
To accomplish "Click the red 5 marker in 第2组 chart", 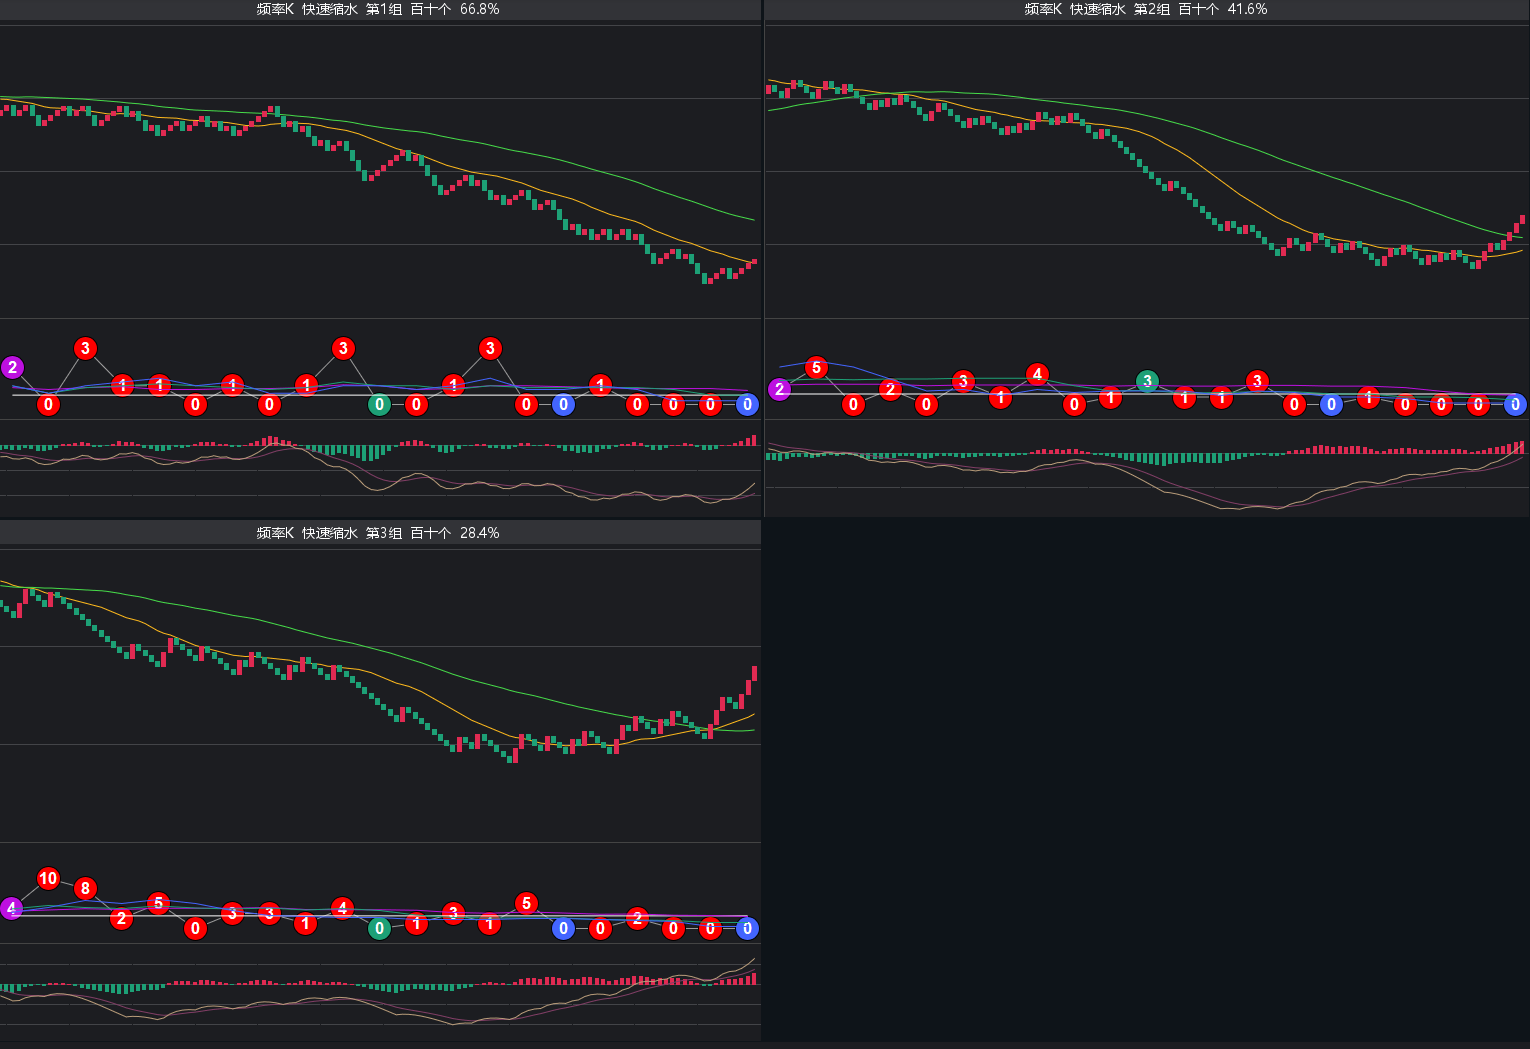I will [816, 368].
